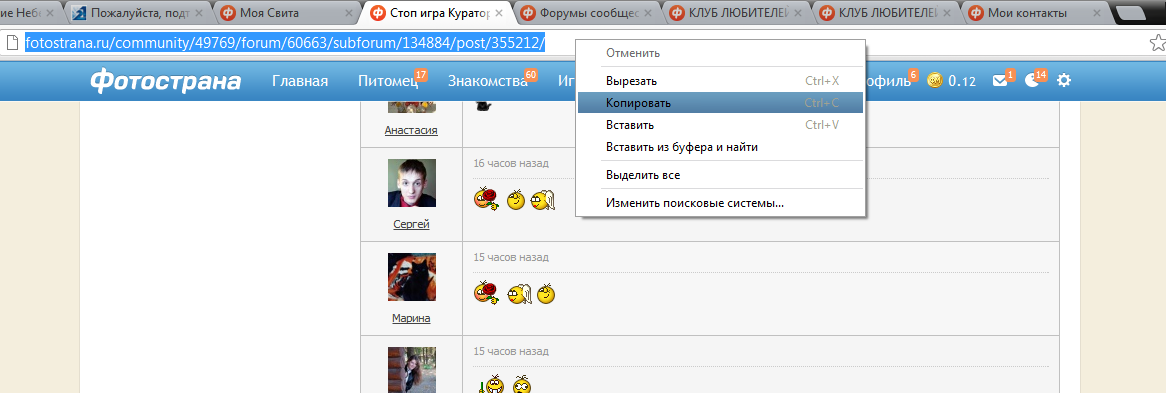Click the coin balance icon showing 0.12
1166x393 pixels.
point(935,80)
